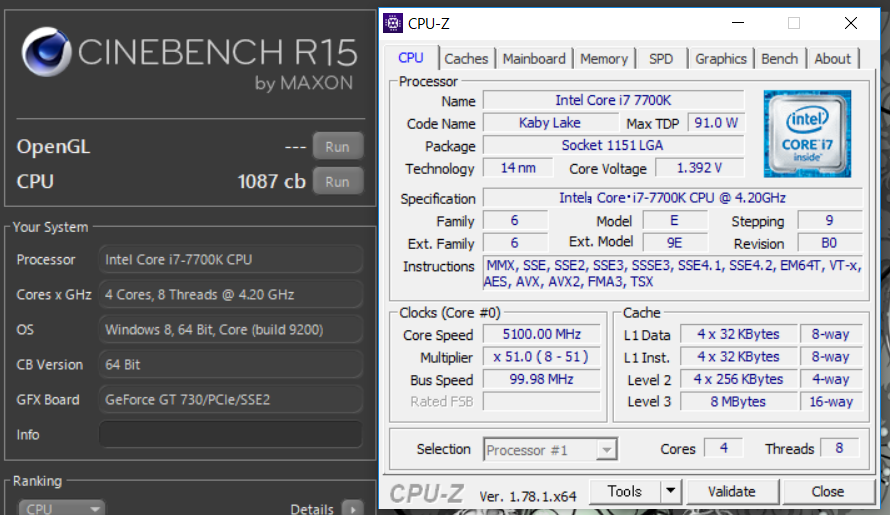Click the Core Speed value 5100.00 MHz

coord(541,334)
